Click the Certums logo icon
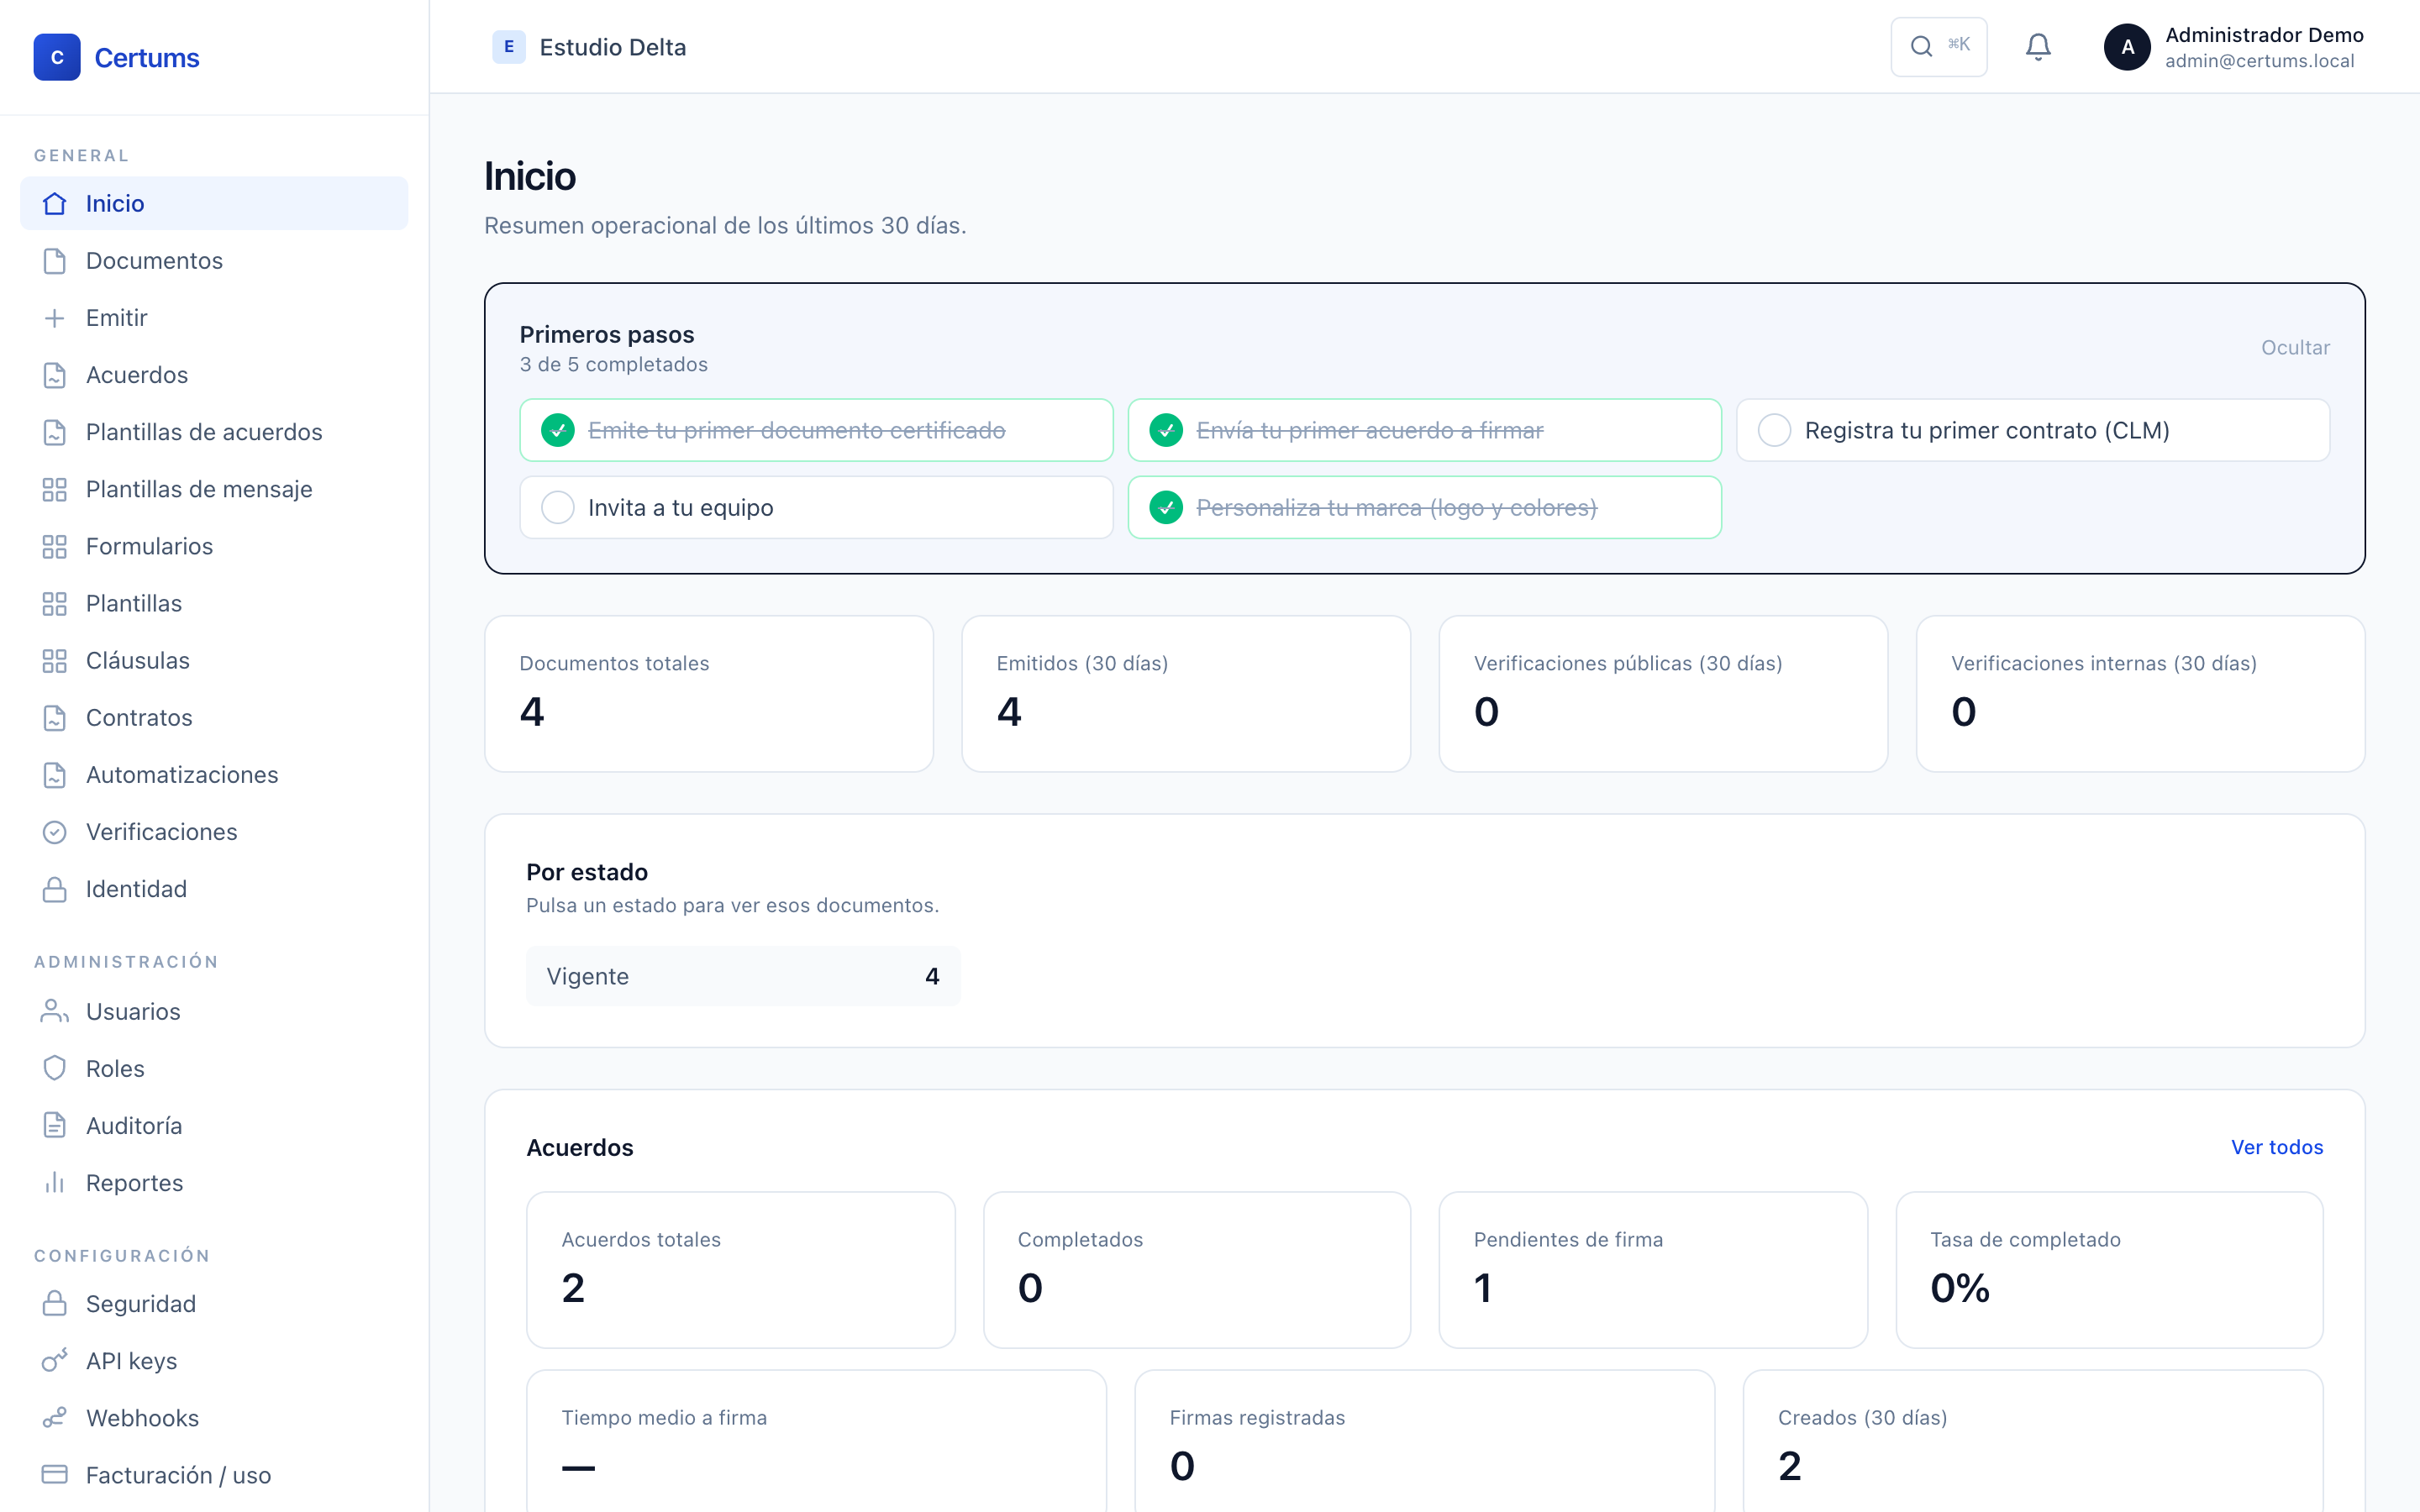The height and width of the screenshot is (1512, 2420). pos(57,57)
